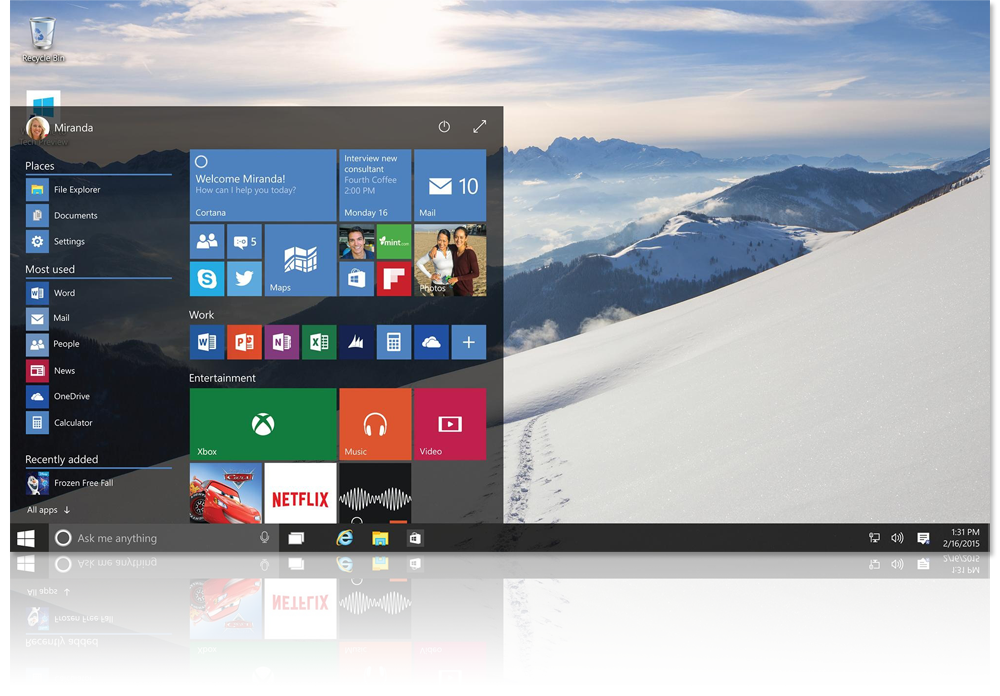Open Miranda's account picture
This screenshot has height=696, width=1000.
[37, 128]
